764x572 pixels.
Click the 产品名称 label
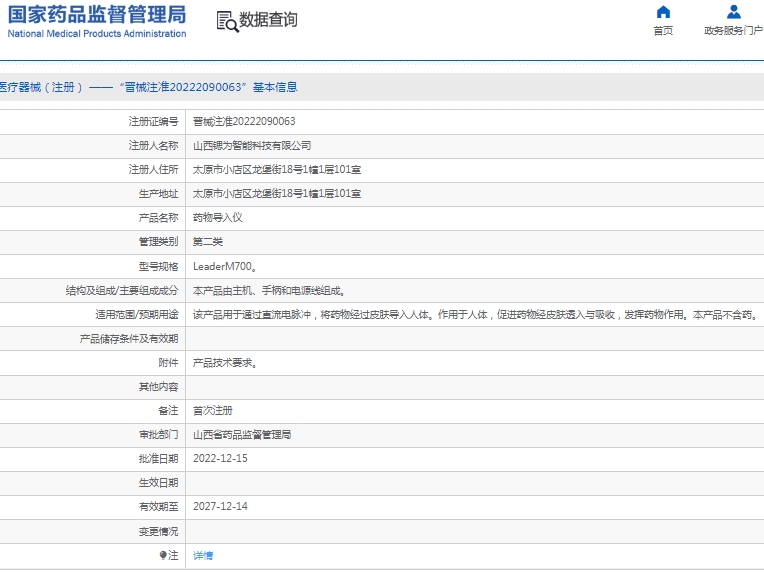(158, 218)
